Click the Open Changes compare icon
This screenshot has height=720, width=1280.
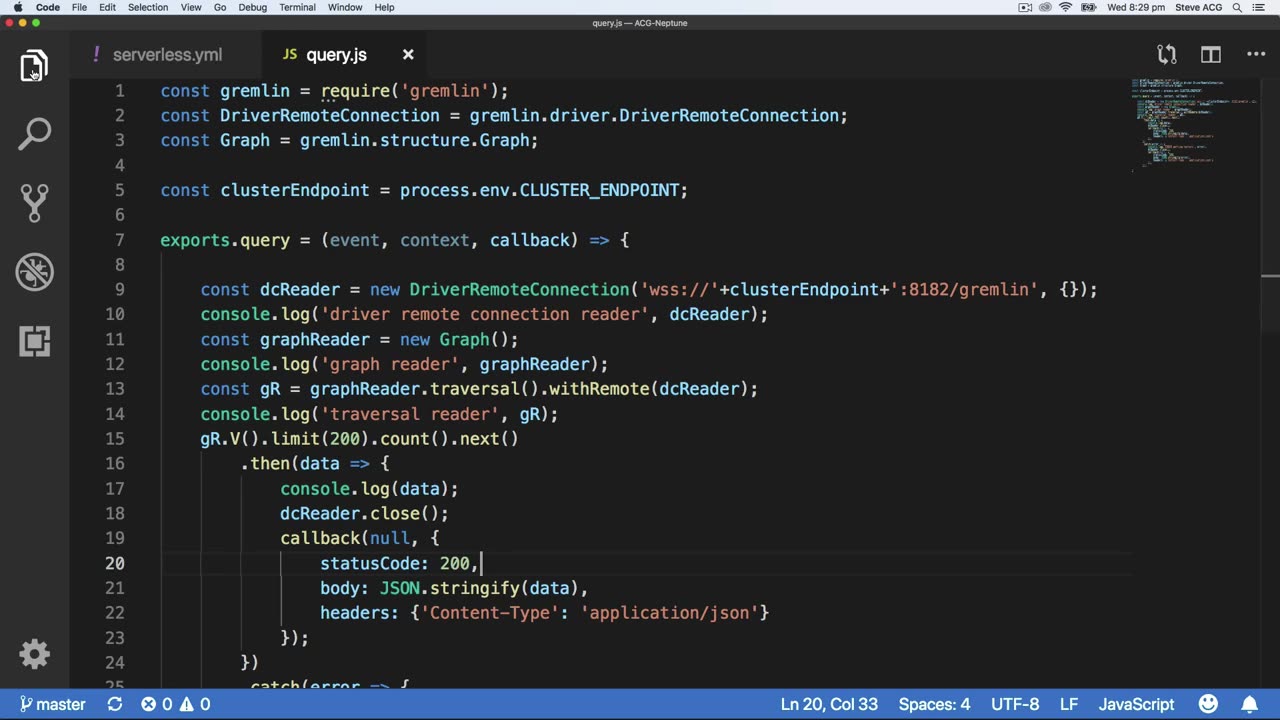click(1166, 55)
